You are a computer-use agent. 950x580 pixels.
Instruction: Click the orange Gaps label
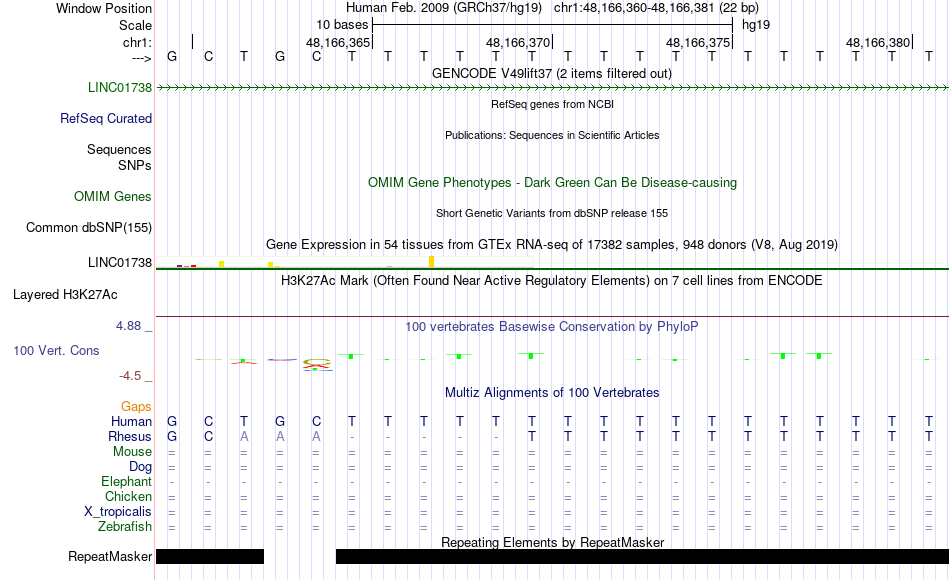136,407
